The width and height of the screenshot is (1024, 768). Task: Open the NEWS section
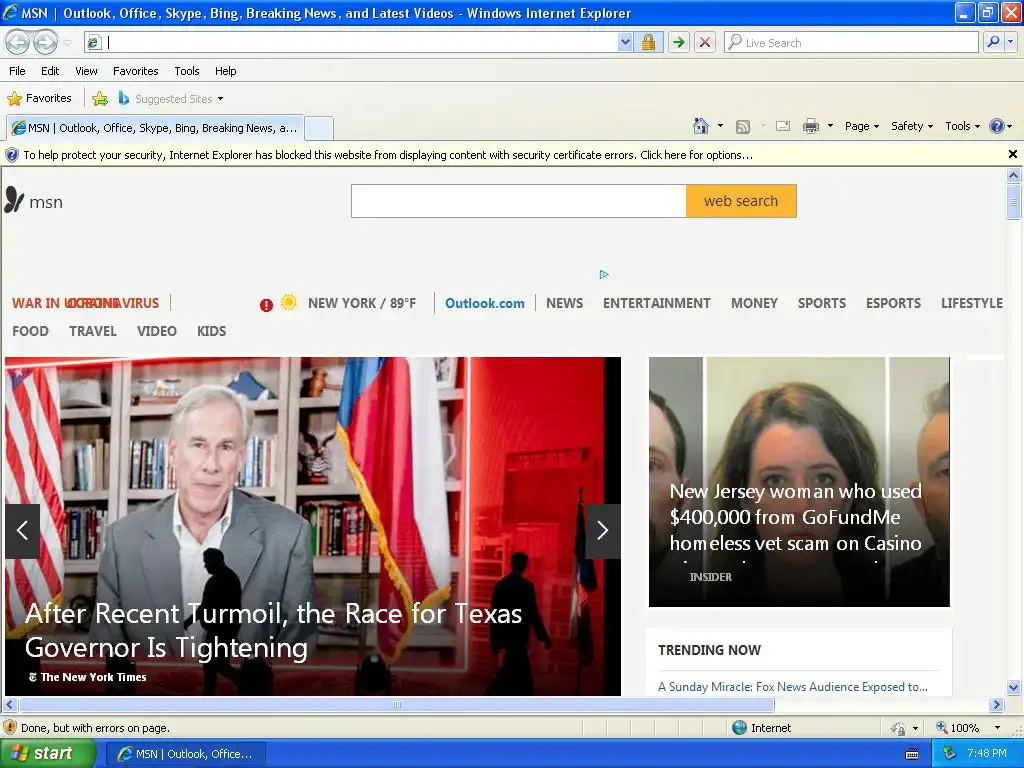[564, 303]
